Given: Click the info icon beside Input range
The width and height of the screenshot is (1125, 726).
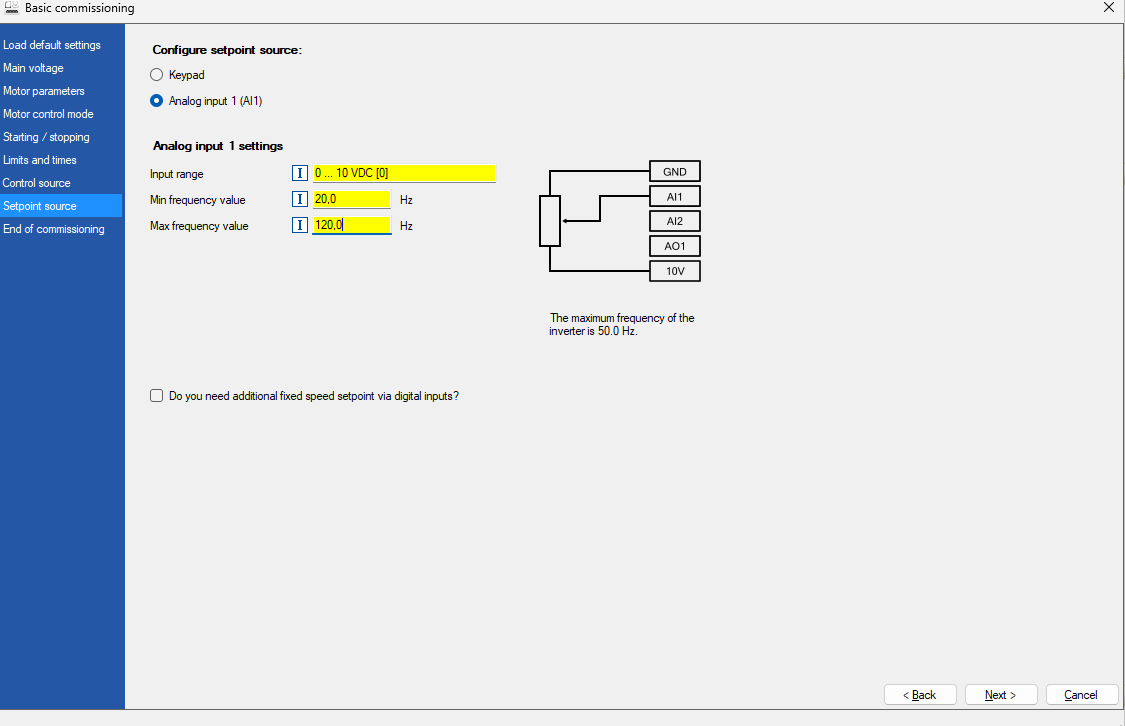Looking at the screenshot, I should pos(300,173).
